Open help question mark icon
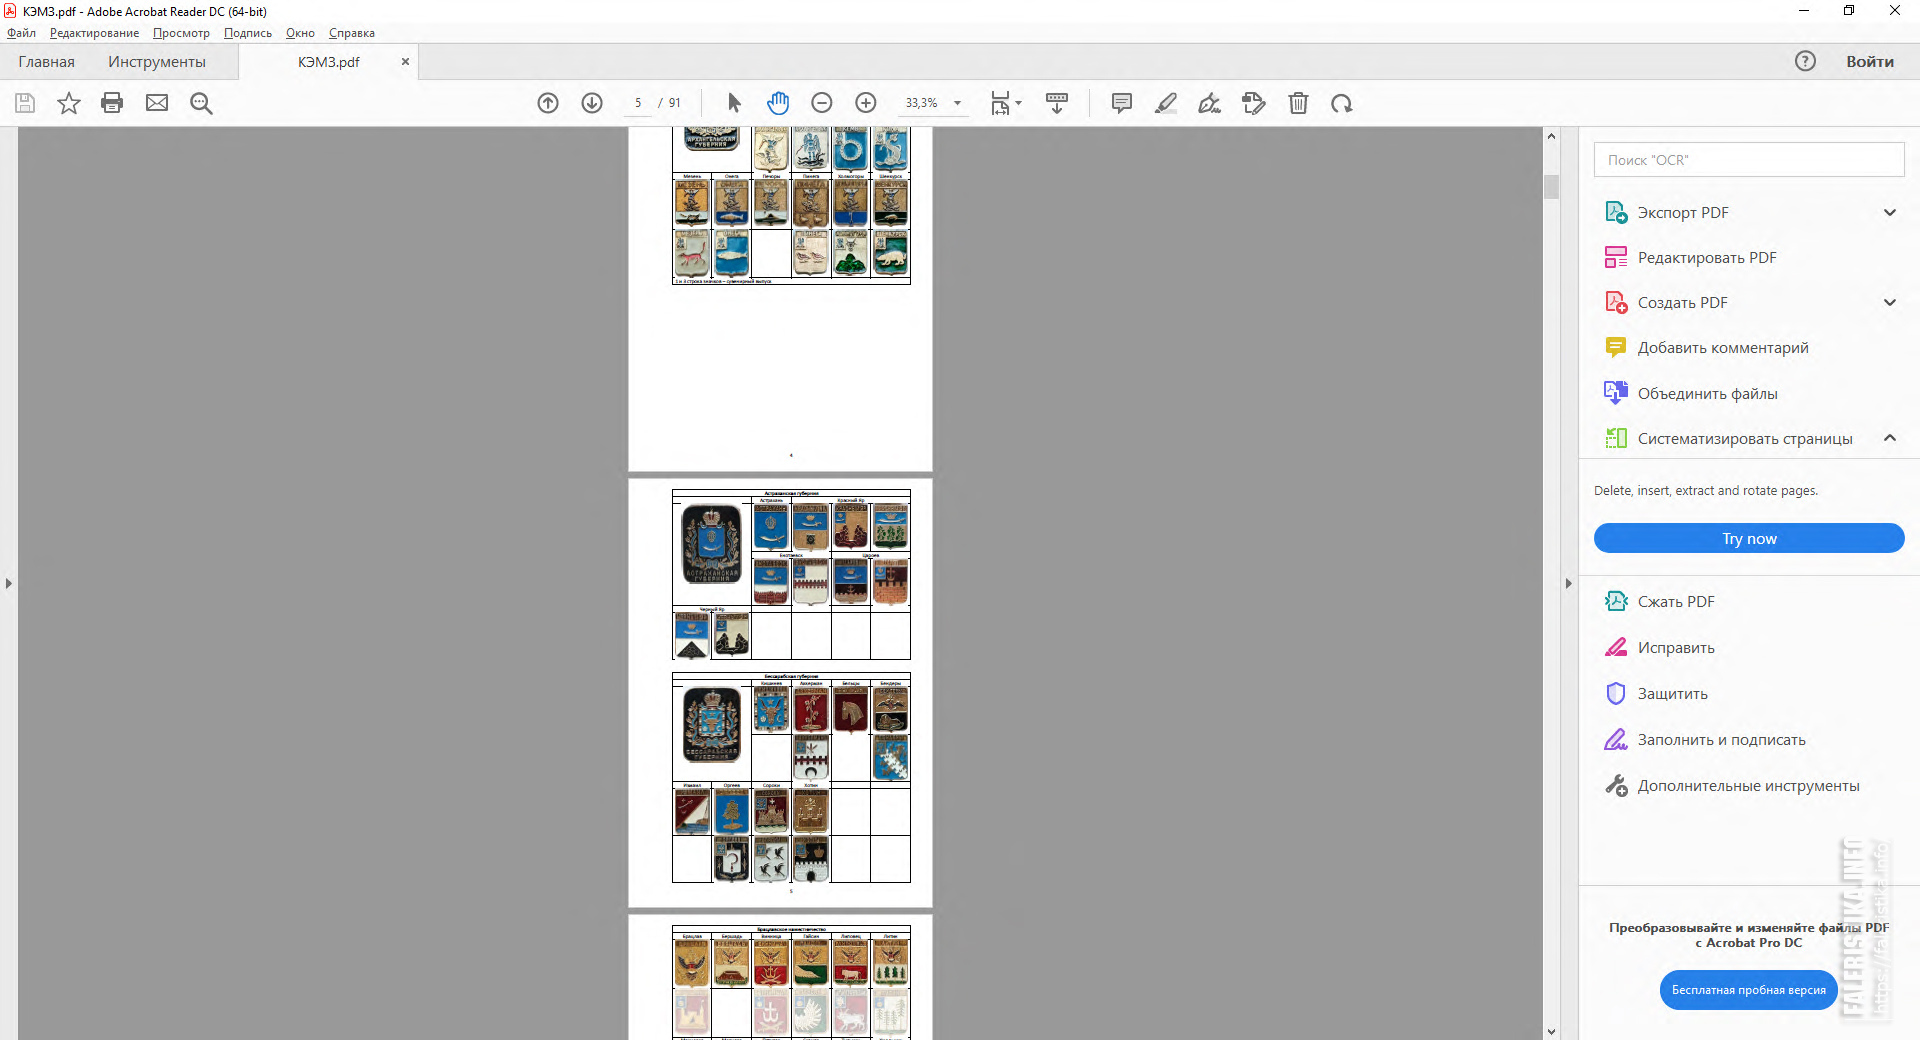 1805,61
